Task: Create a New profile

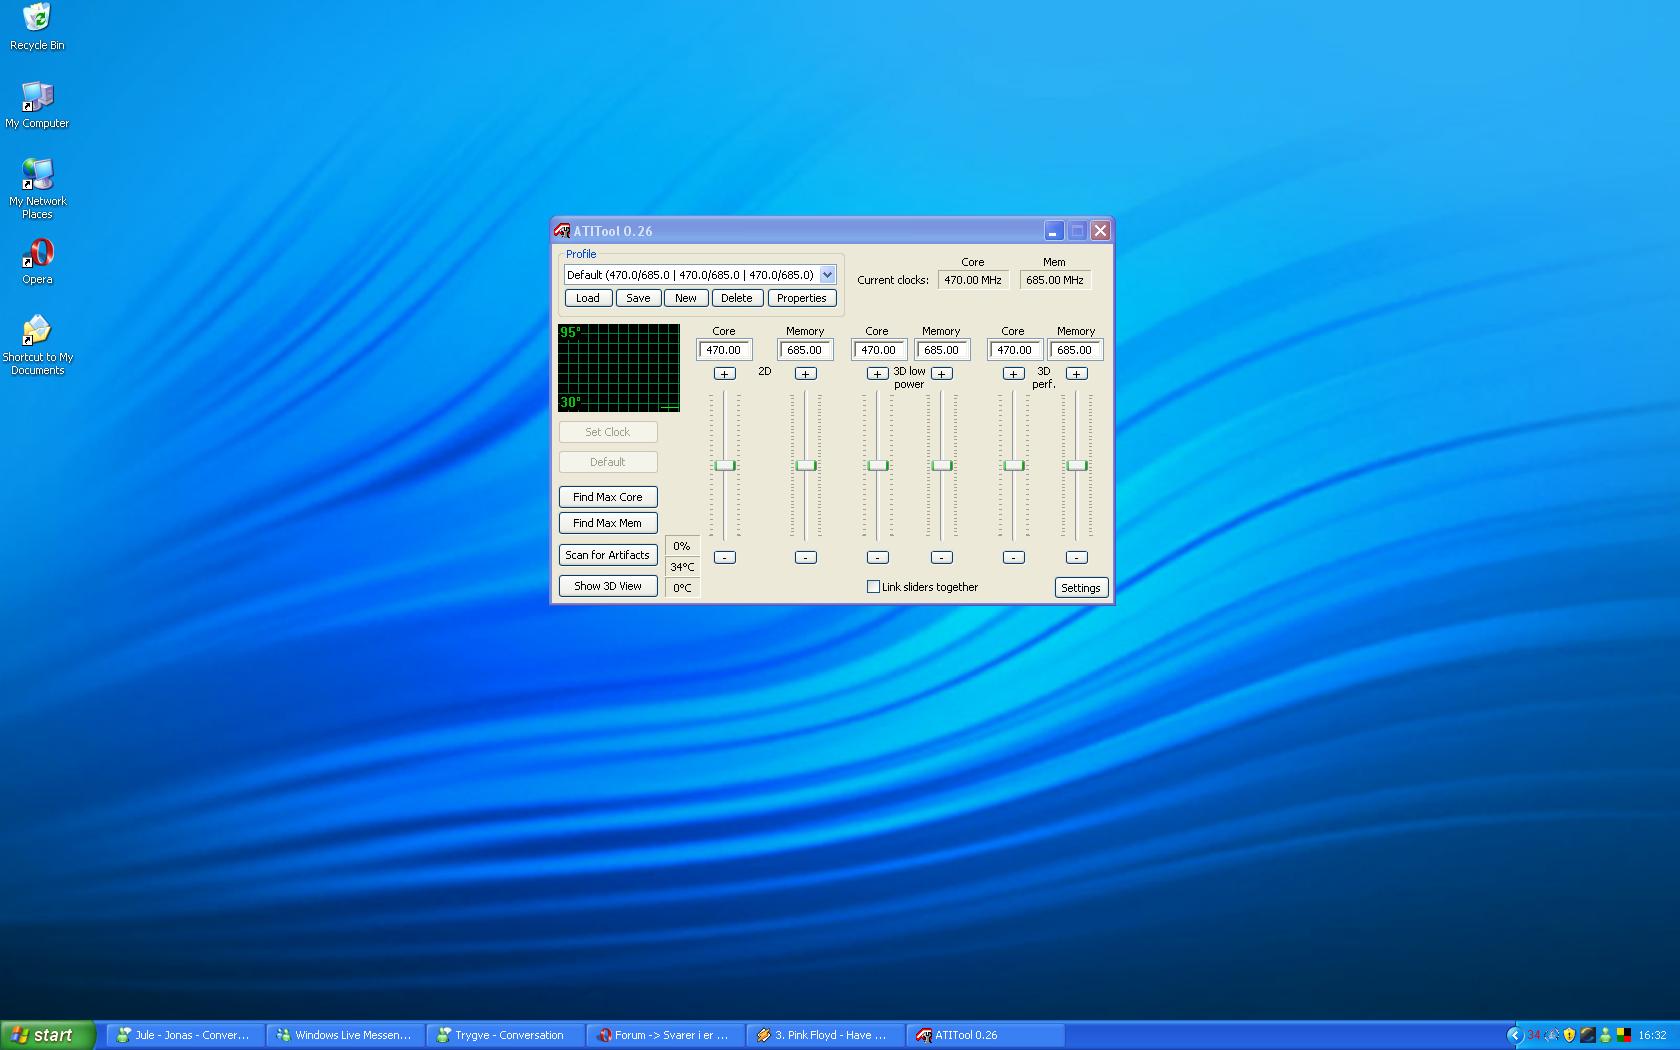Action: click(686, 298)
